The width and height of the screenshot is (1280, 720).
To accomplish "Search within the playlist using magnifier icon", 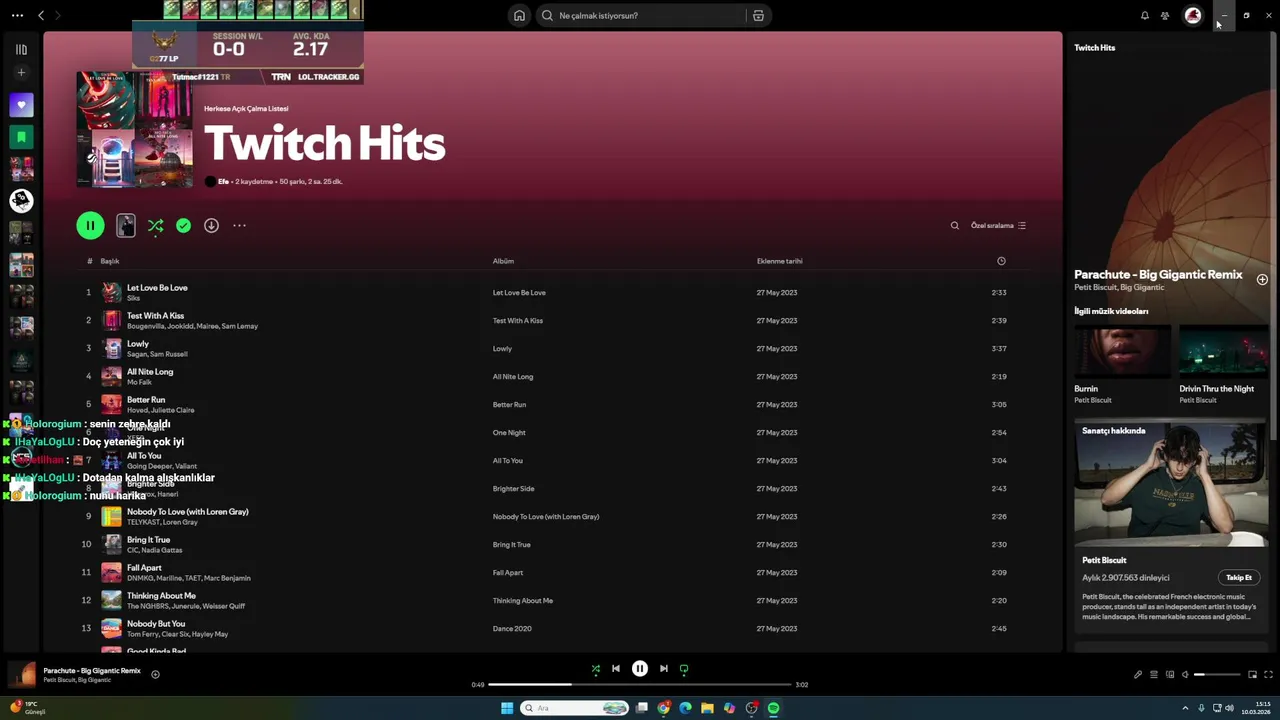I will [954, 226].
